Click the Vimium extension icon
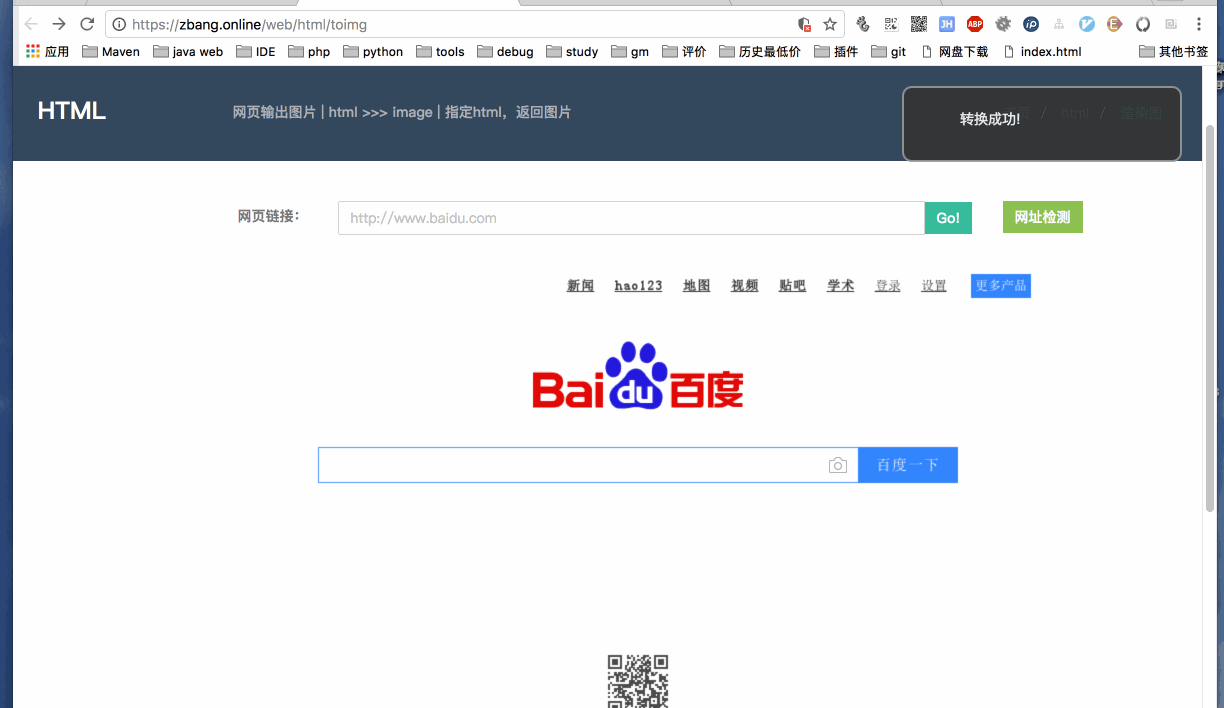 [x=1086, y=24]
